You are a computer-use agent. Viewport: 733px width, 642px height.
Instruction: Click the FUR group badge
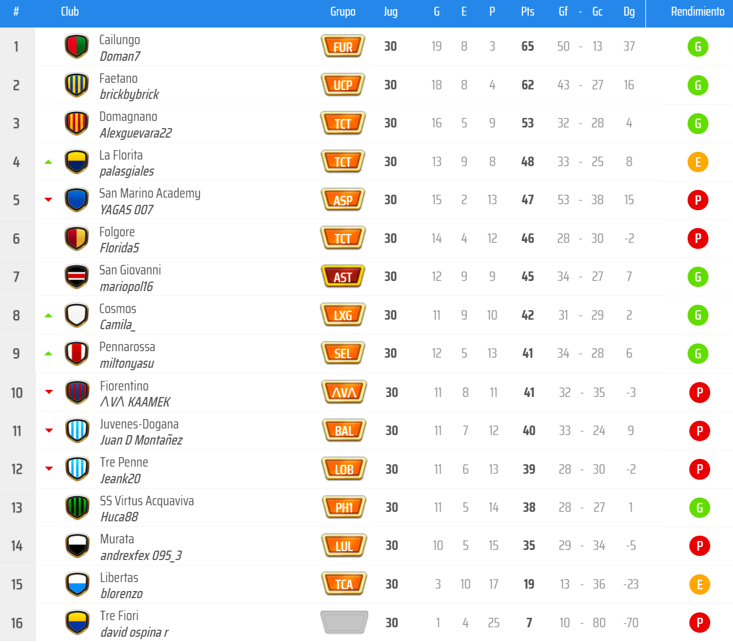[x=343, y=47]
